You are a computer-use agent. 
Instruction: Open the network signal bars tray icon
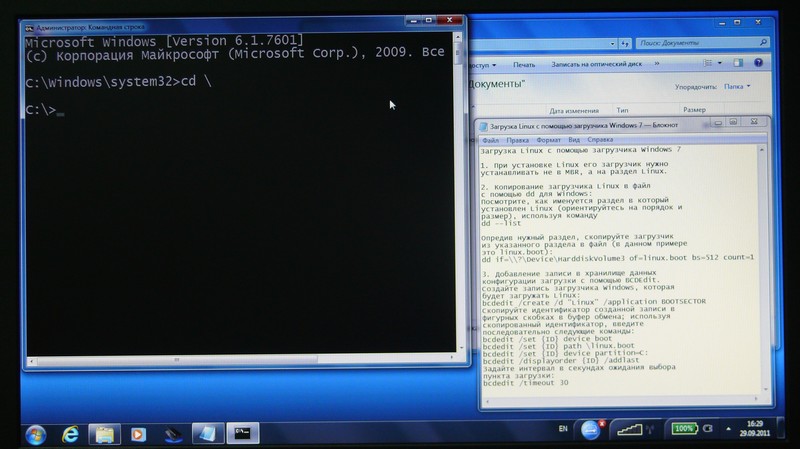(630, 430)
